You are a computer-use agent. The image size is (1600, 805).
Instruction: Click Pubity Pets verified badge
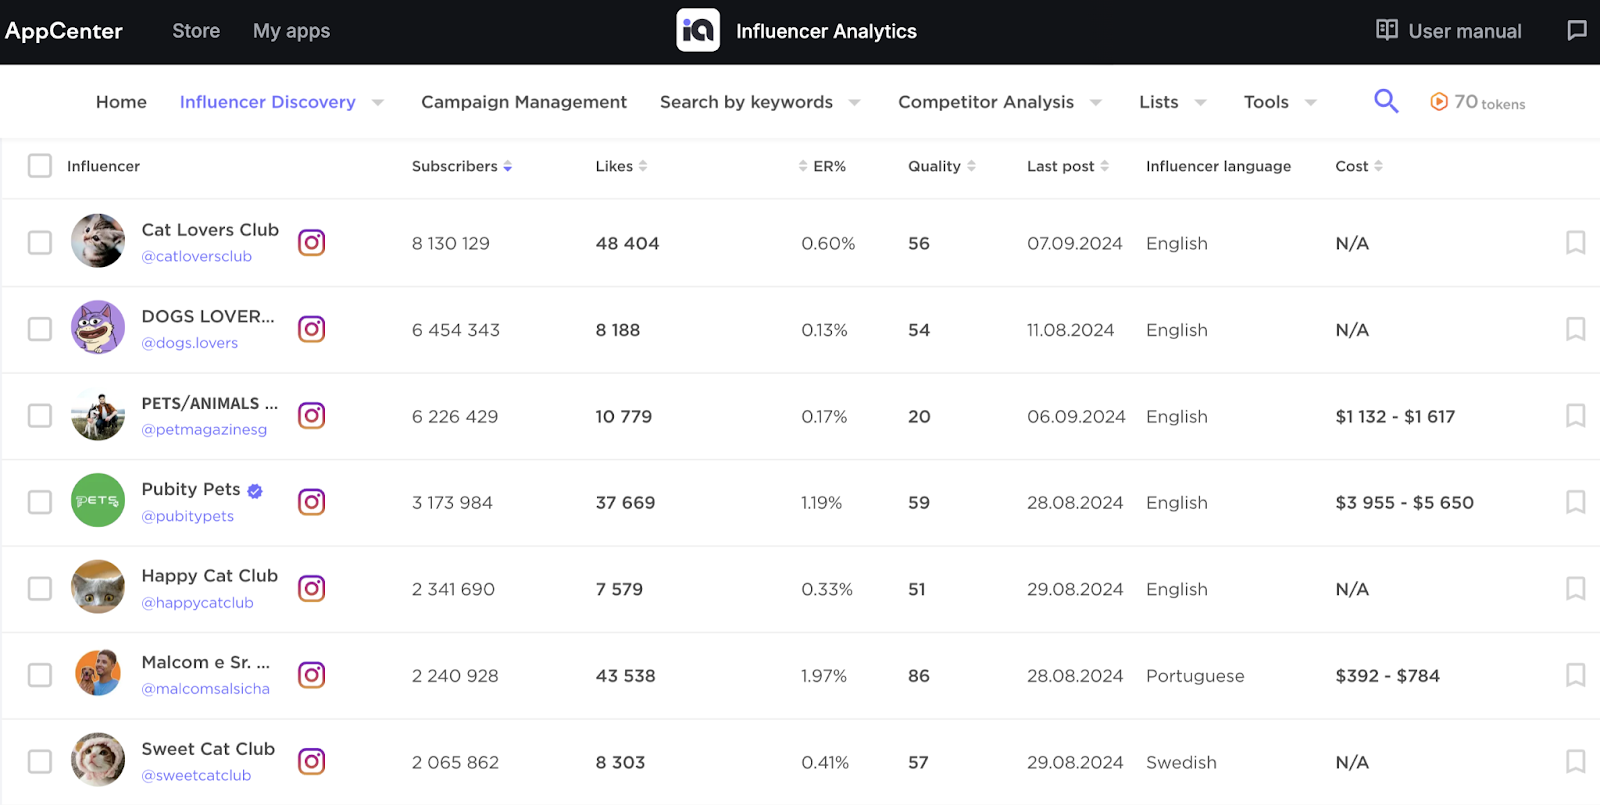pos(255,491)
